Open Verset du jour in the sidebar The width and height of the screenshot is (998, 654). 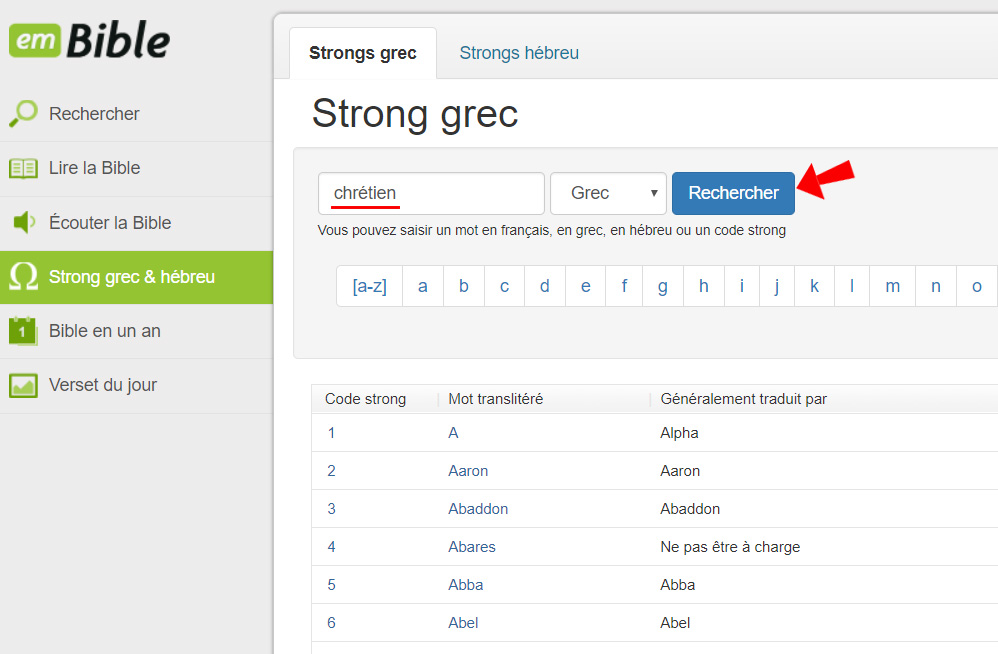[x=102, y=385]
